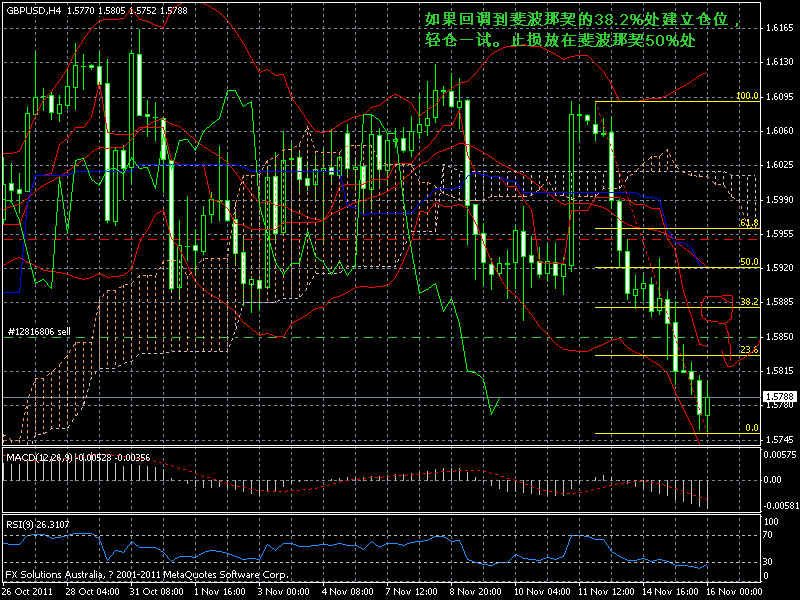
Task: Click the MACD(12,26,9) indicator label
Action: [x=40, y=457]
